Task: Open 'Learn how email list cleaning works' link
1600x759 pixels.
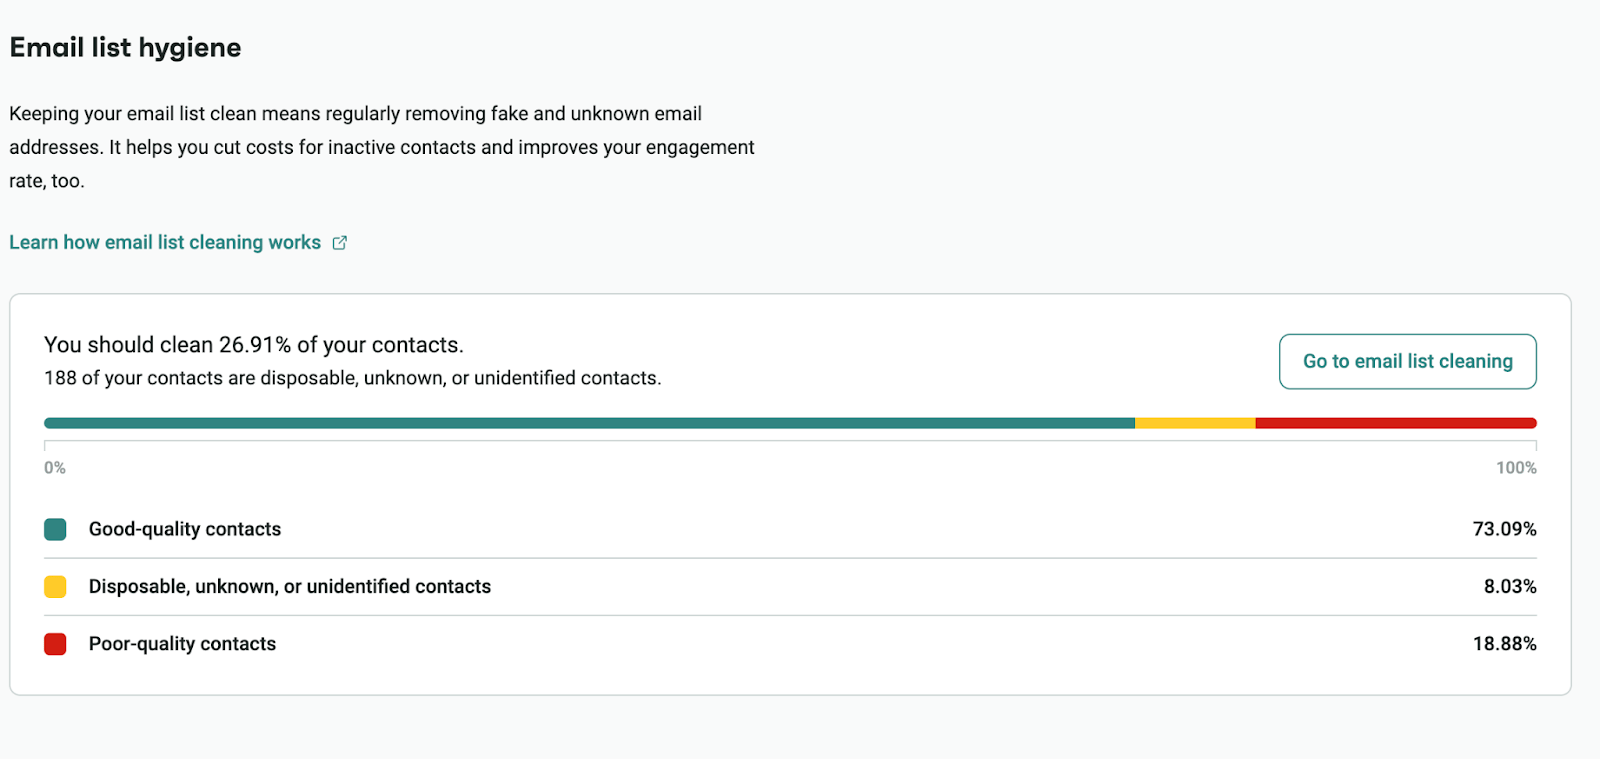Action: click(165, 243)
